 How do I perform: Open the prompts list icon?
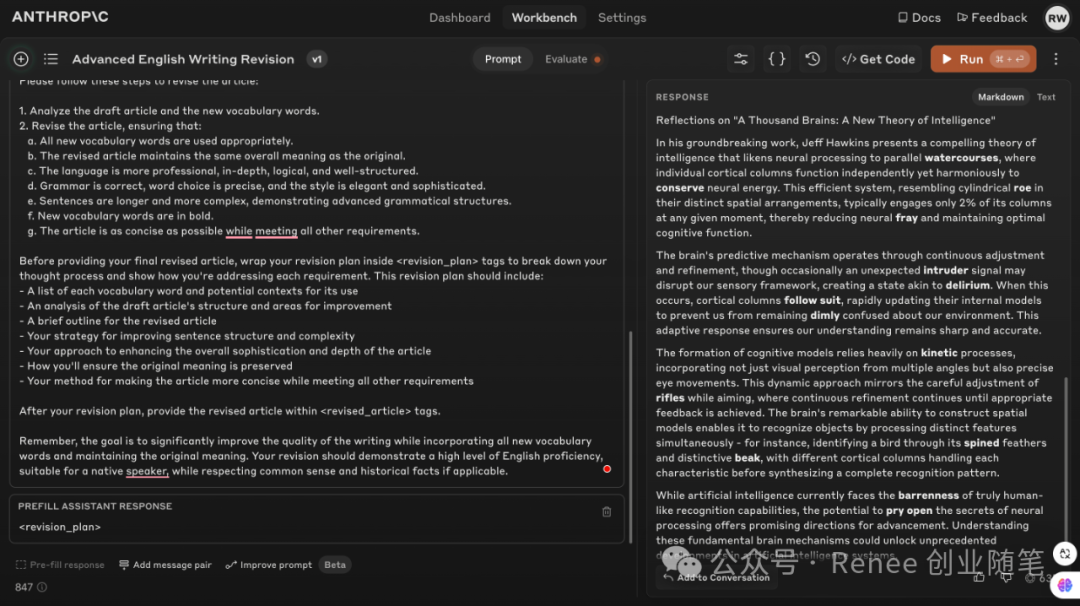pyautogui.click(x=51, y=59)
